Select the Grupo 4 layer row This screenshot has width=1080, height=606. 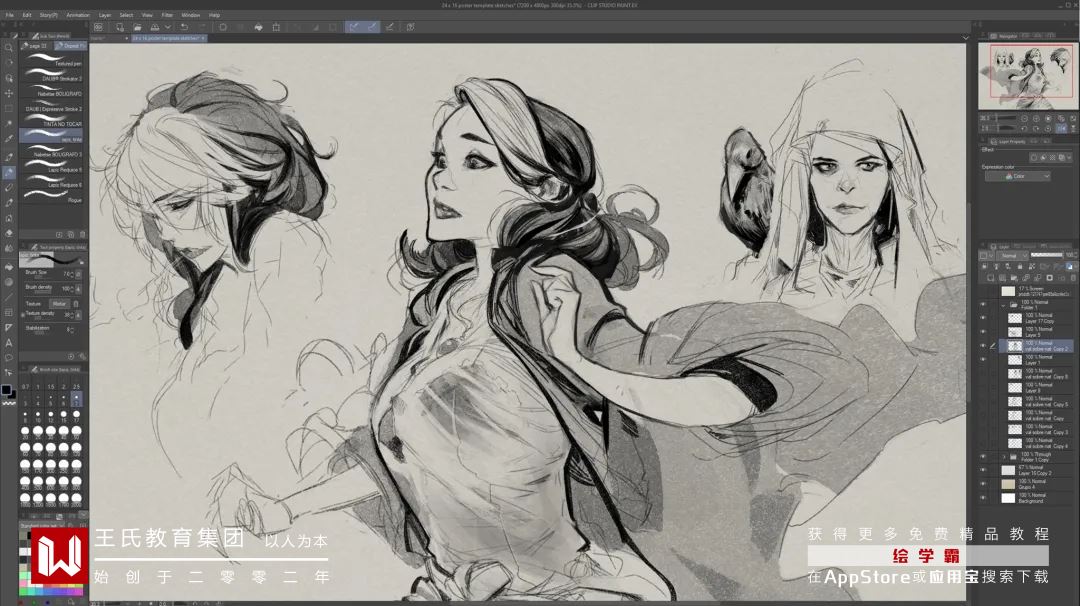coord(1036,484)
